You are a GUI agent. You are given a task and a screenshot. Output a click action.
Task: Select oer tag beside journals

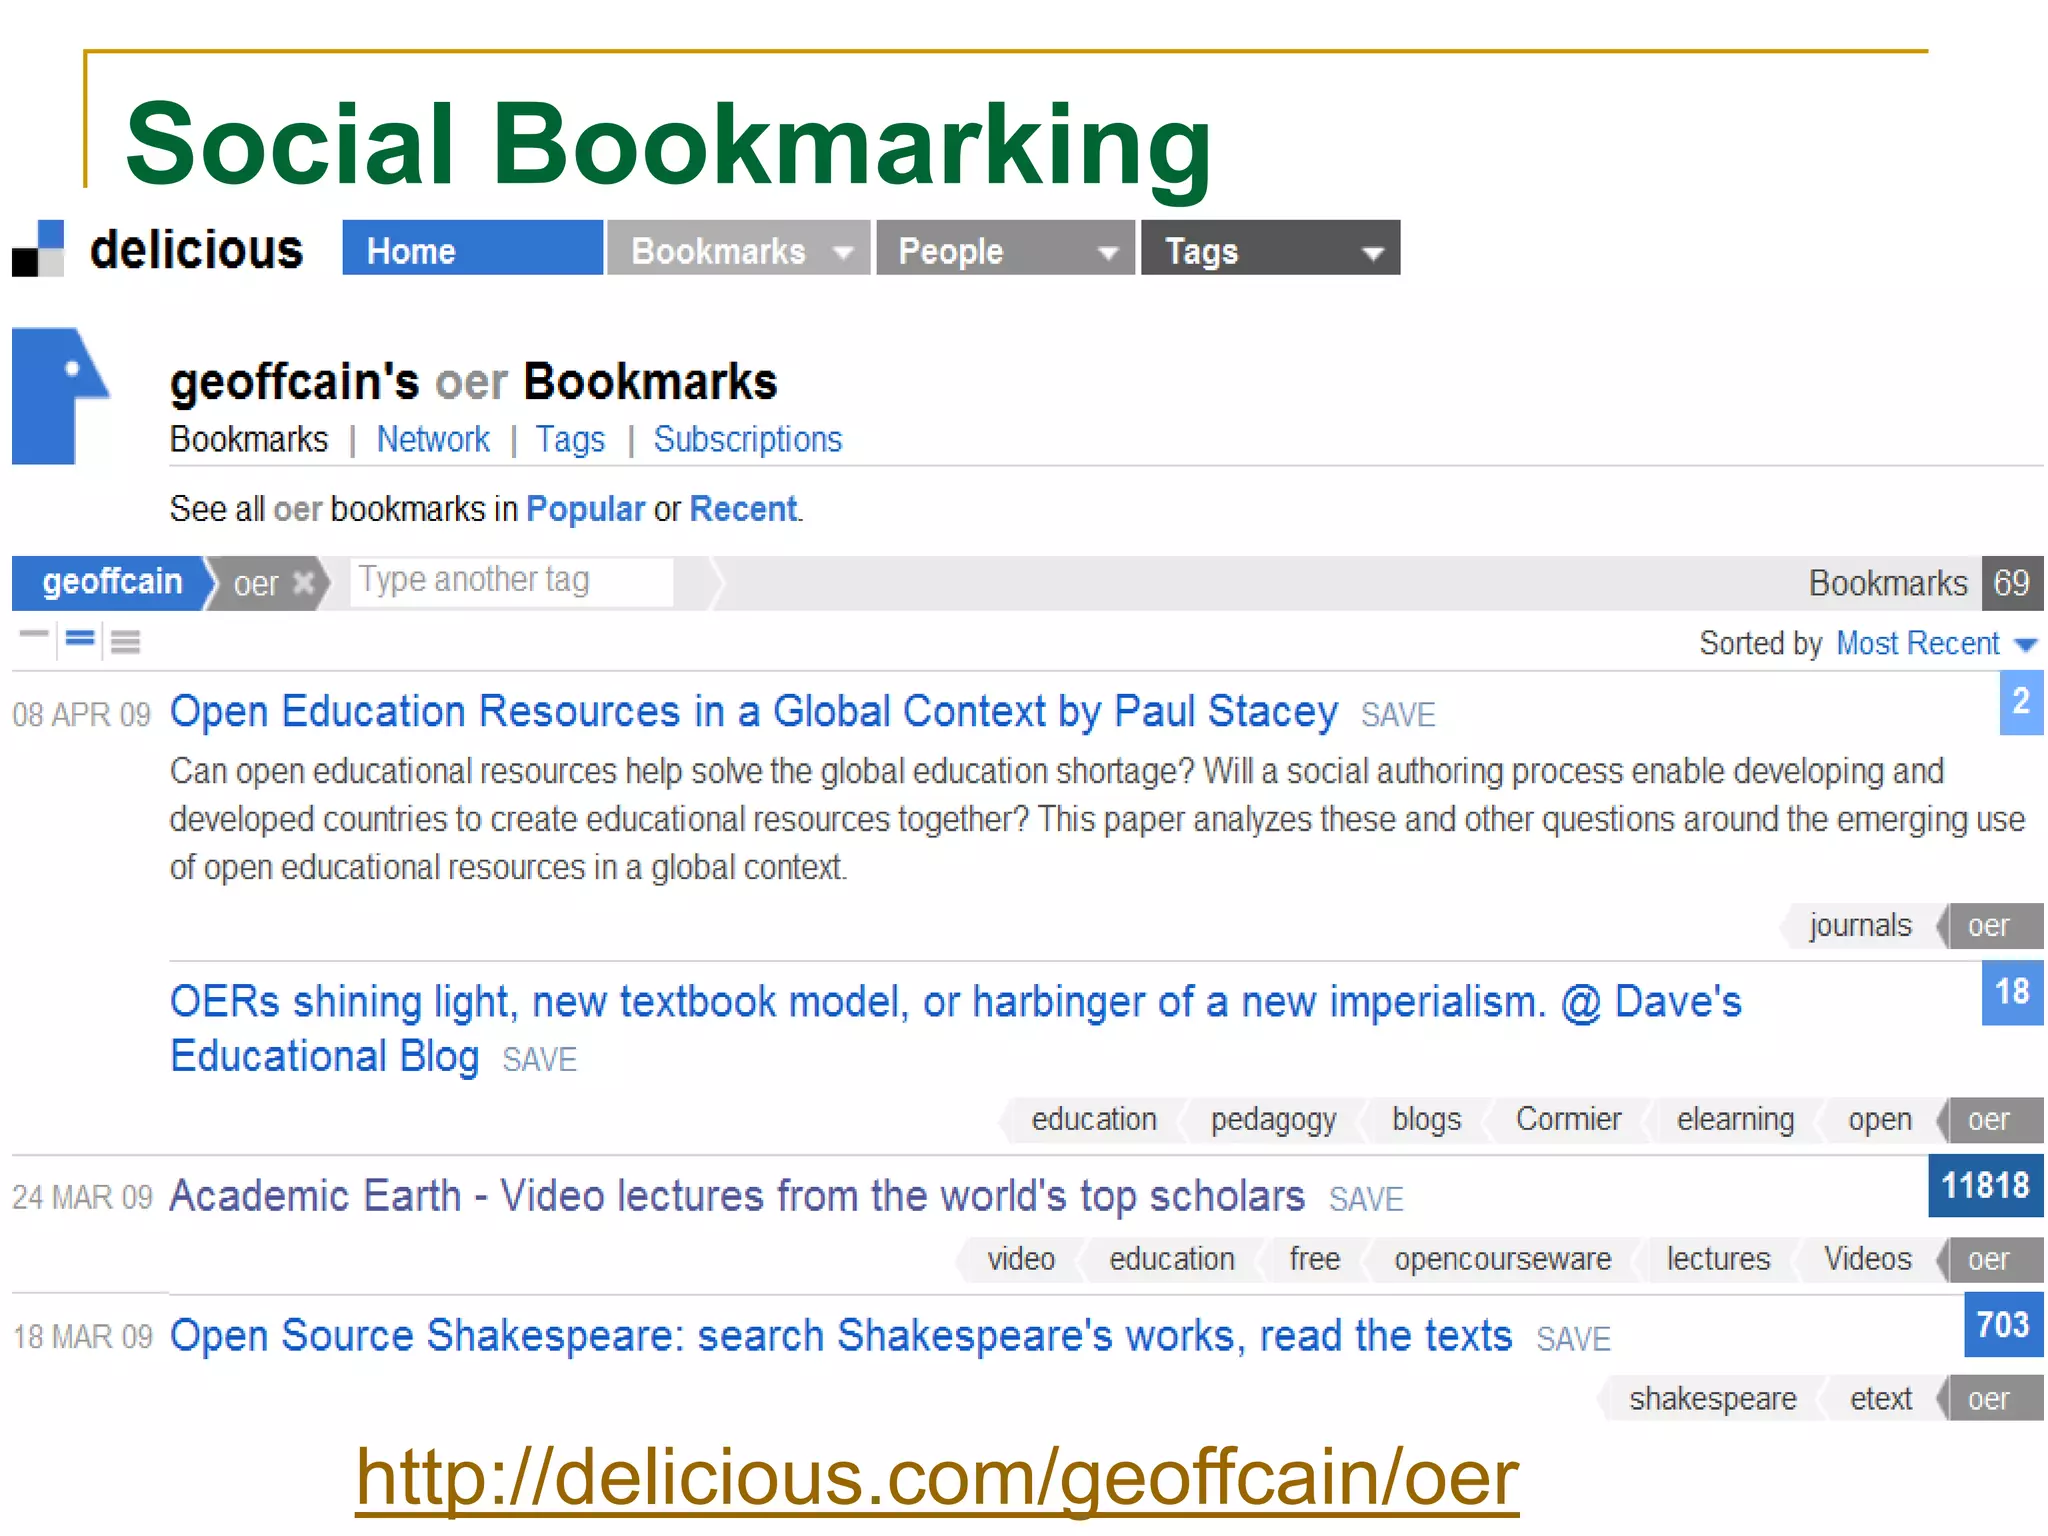click(x=1990, y=926)
